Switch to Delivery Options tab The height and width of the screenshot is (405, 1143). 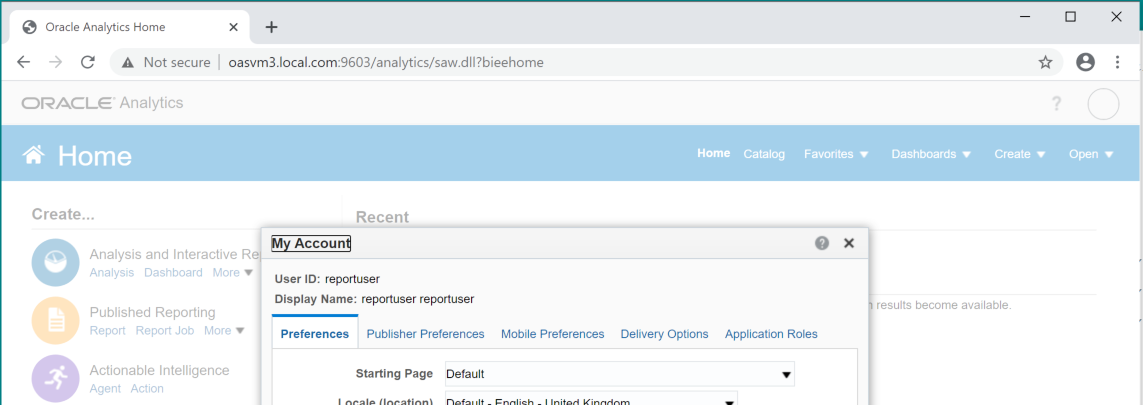coord(665,334)
